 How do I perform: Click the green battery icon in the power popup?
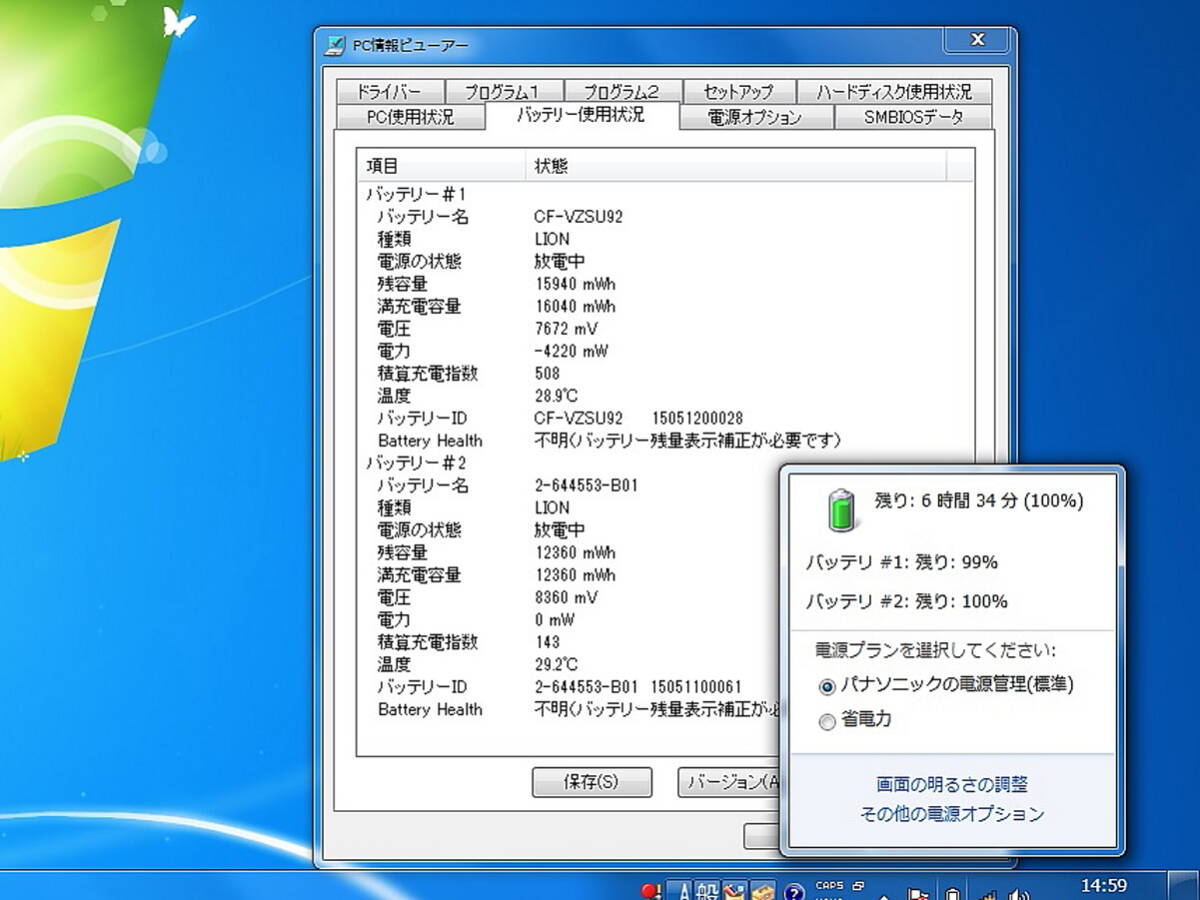(842, 508)
